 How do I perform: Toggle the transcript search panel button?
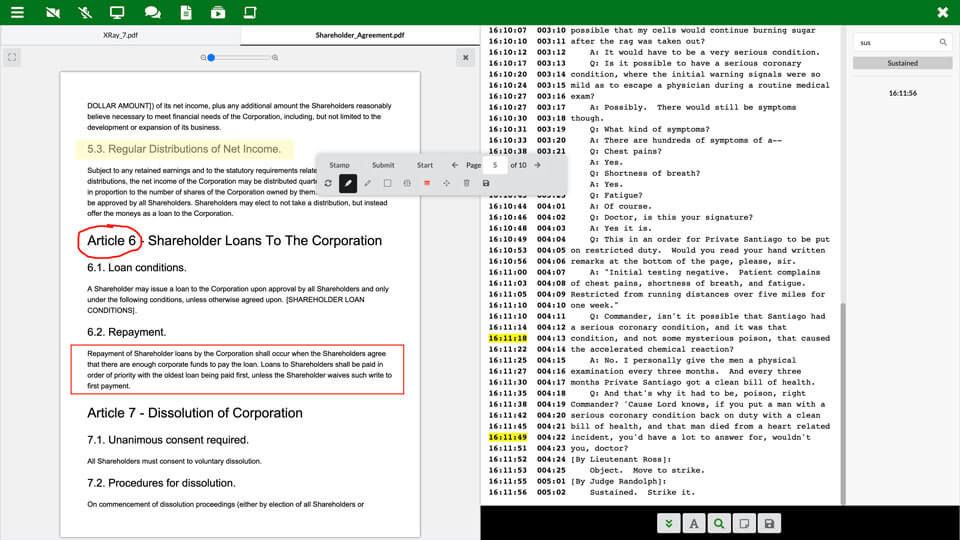pos(719,523)
